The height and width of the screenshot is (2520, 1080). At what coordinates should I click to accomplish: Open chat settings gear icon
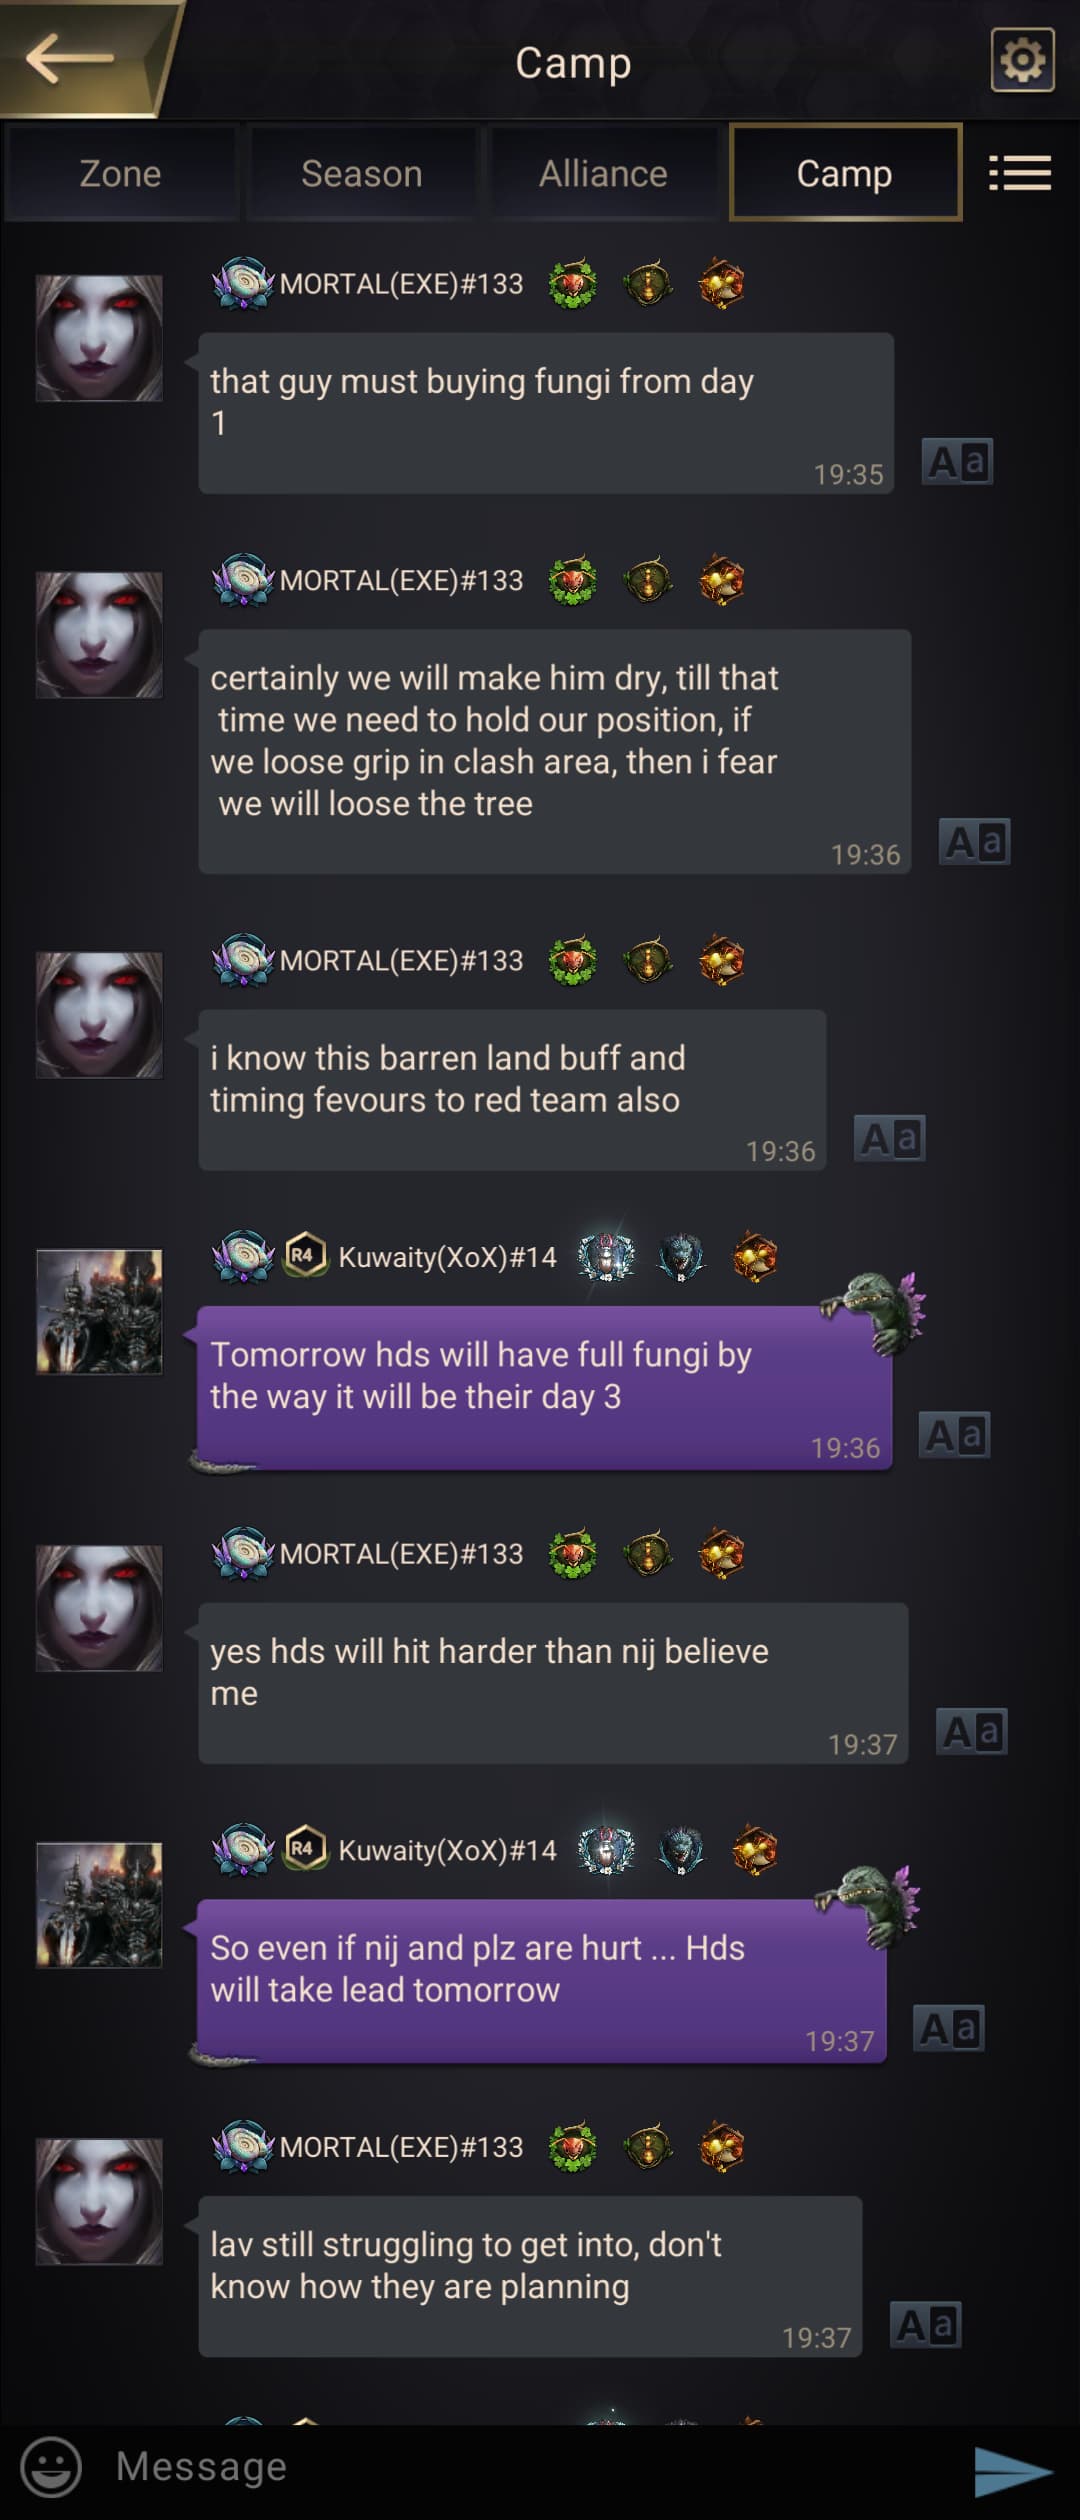point(1022,60)
